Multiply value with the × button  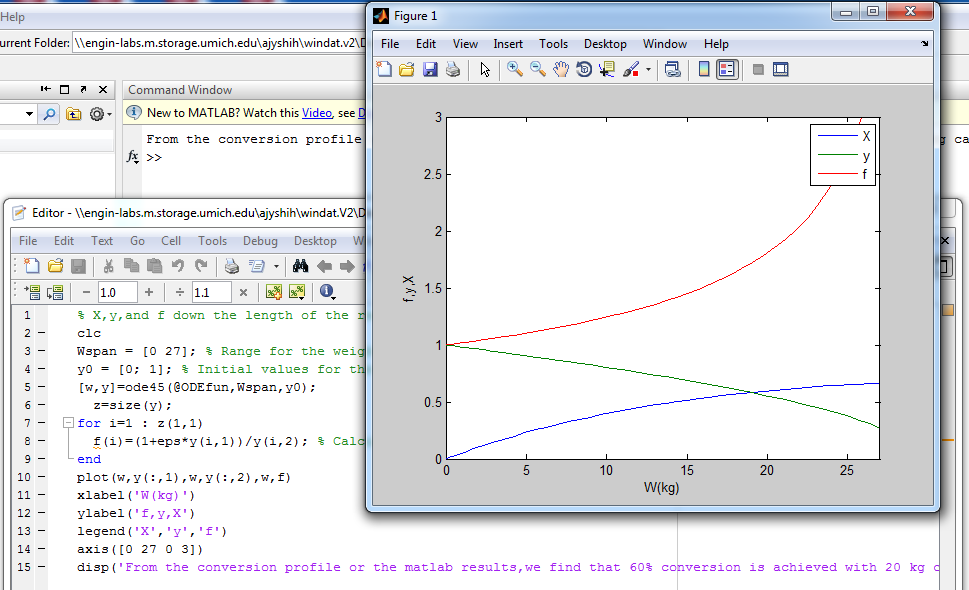pos(243,292)
